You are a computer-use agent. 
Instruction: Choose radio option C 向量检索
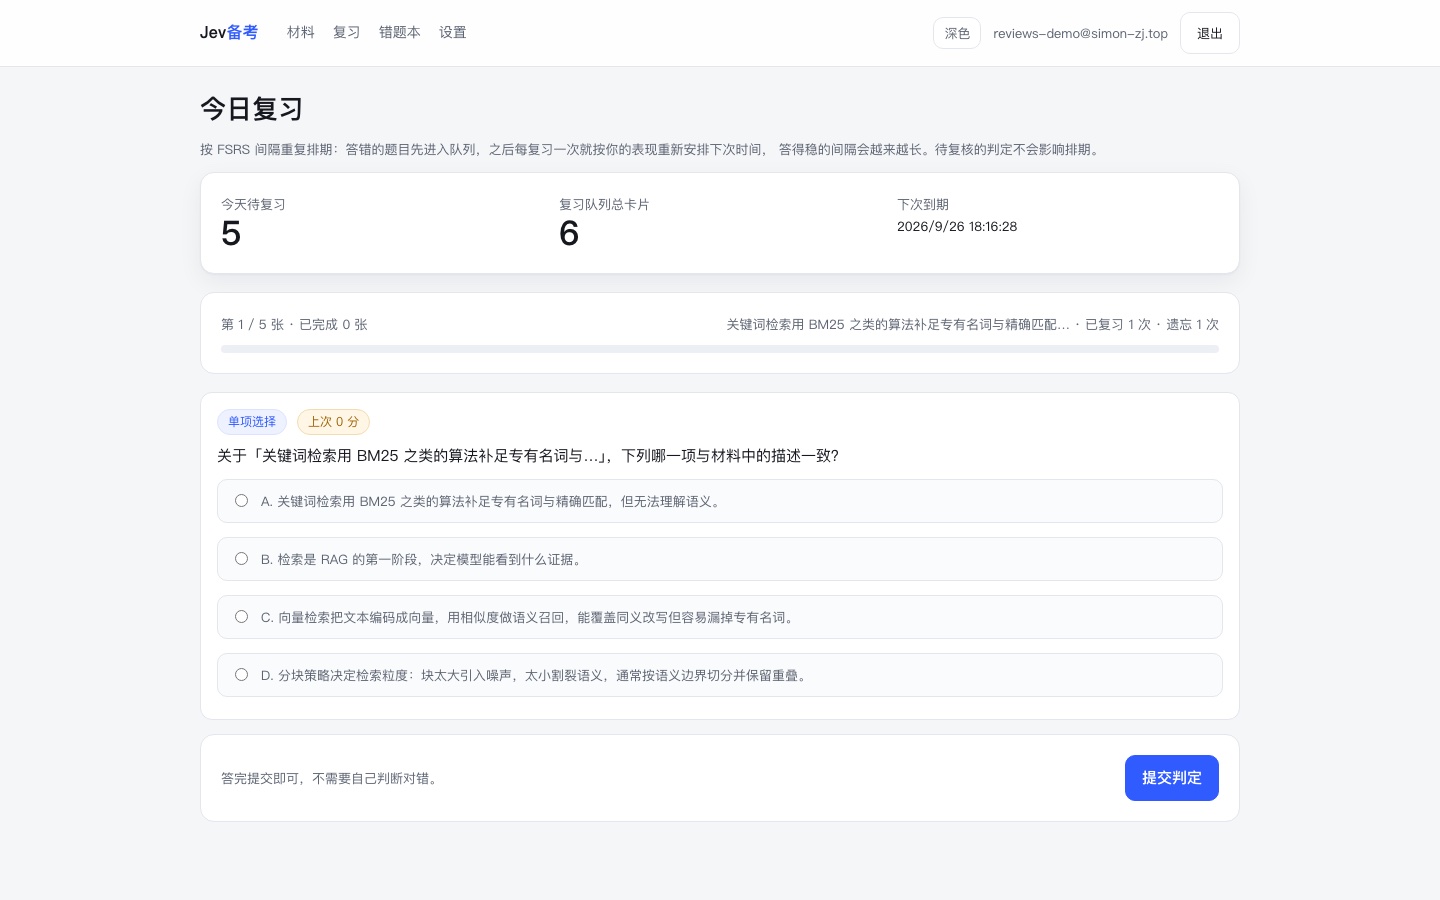click(241, 617)
